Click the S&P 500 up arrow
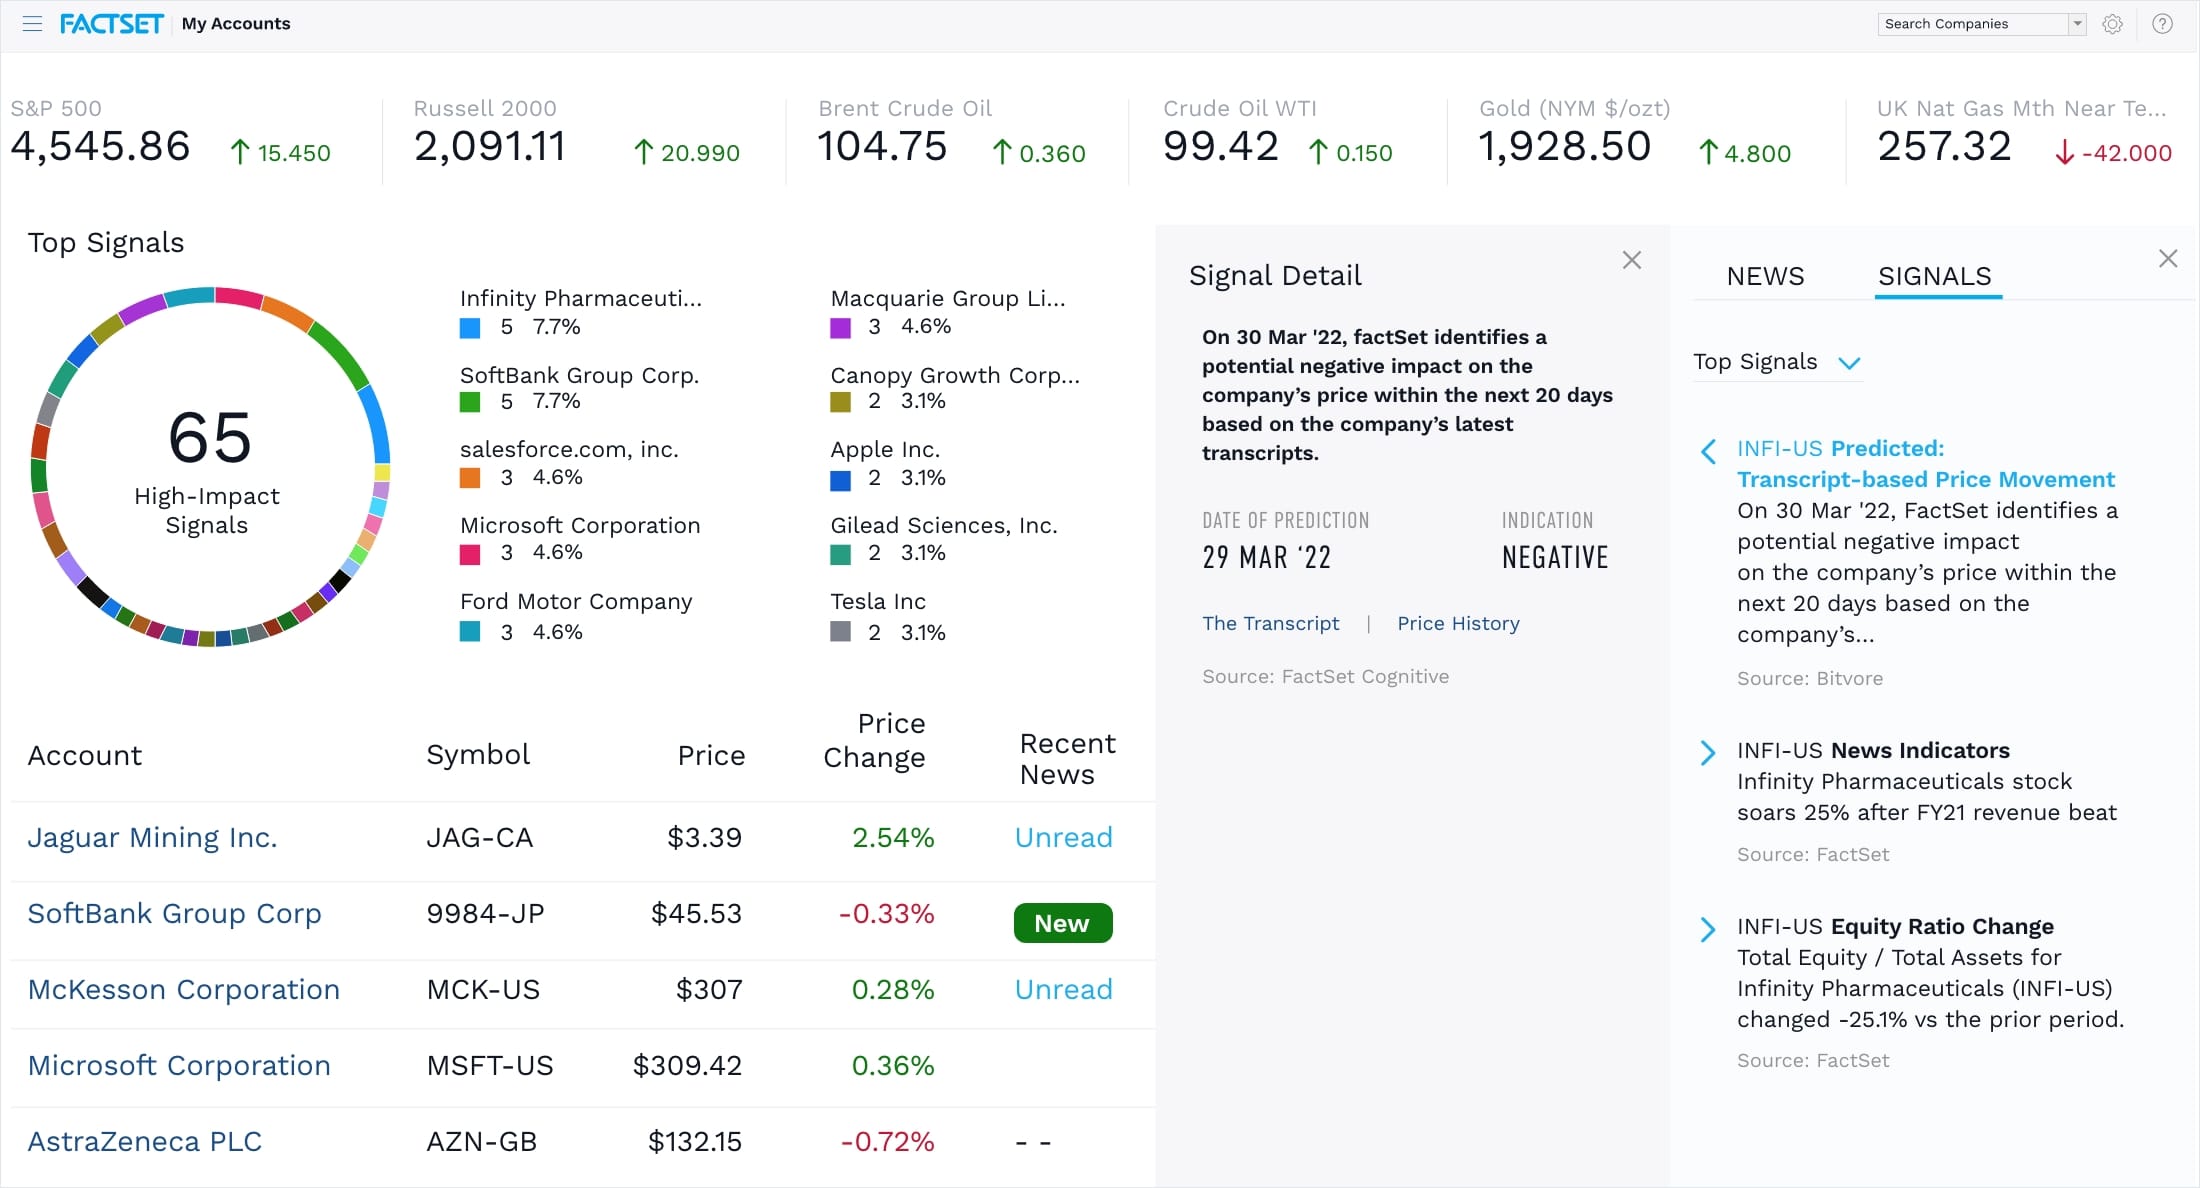 [x=240, y=152]
